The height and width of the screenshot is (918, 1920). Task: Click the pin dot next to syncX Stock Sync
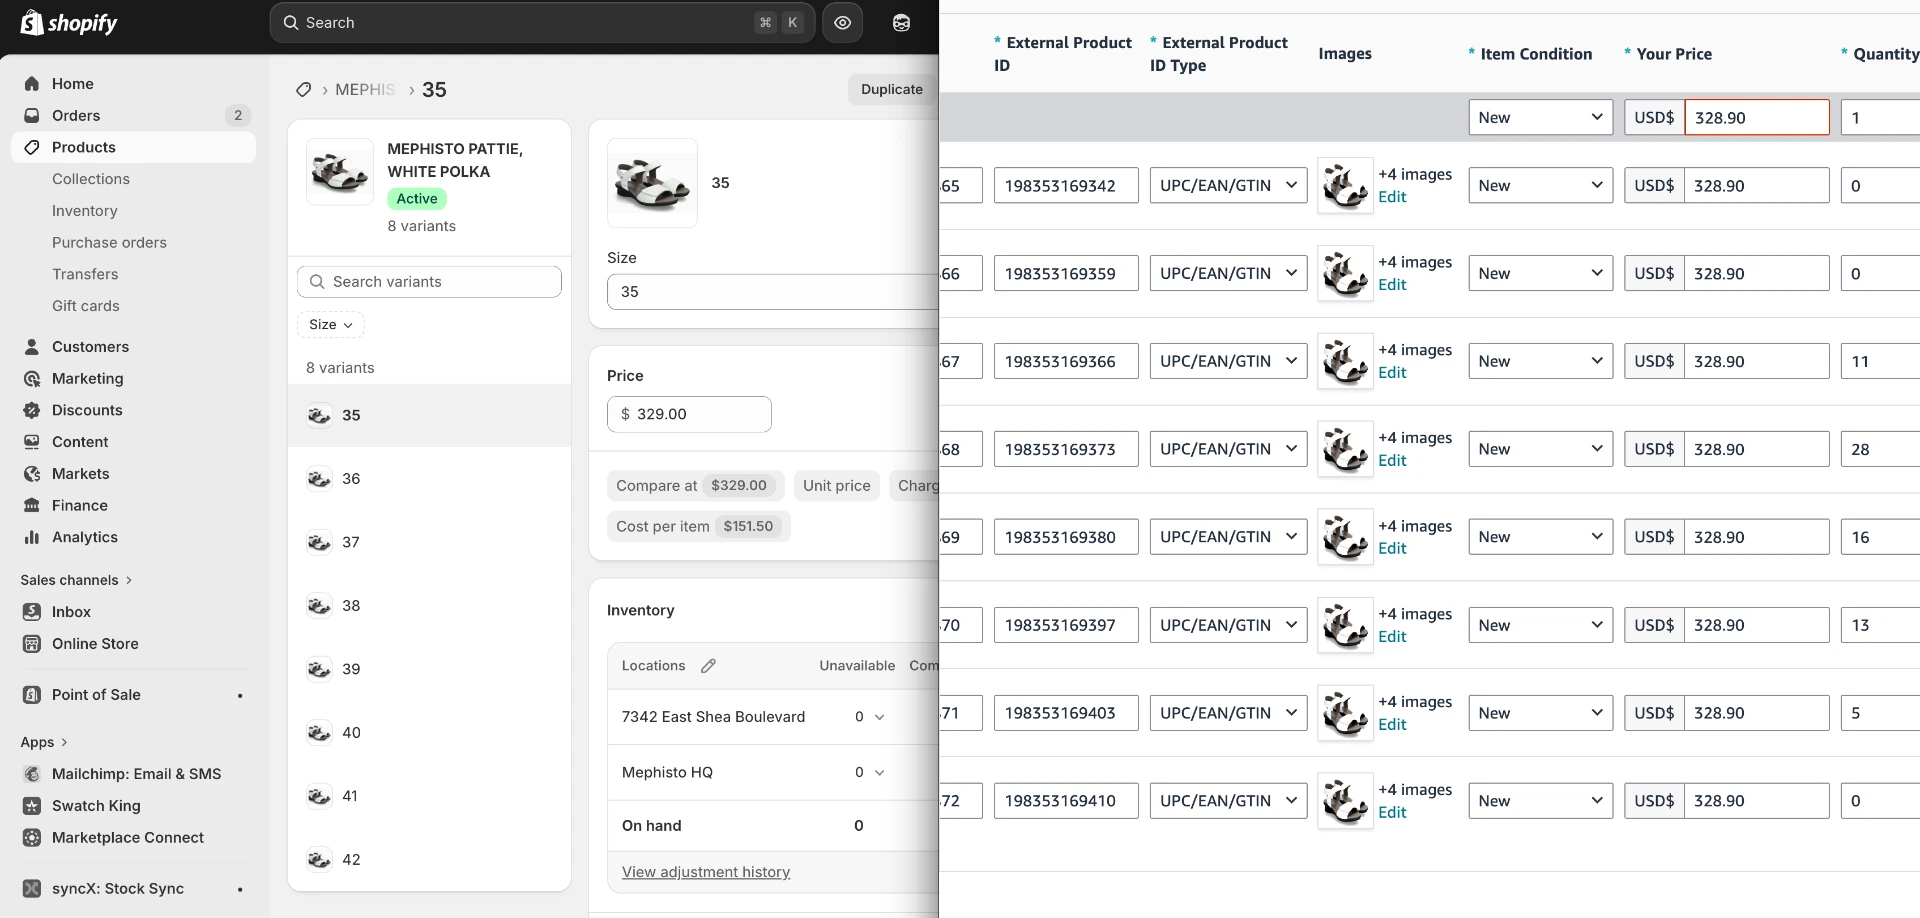240,890
